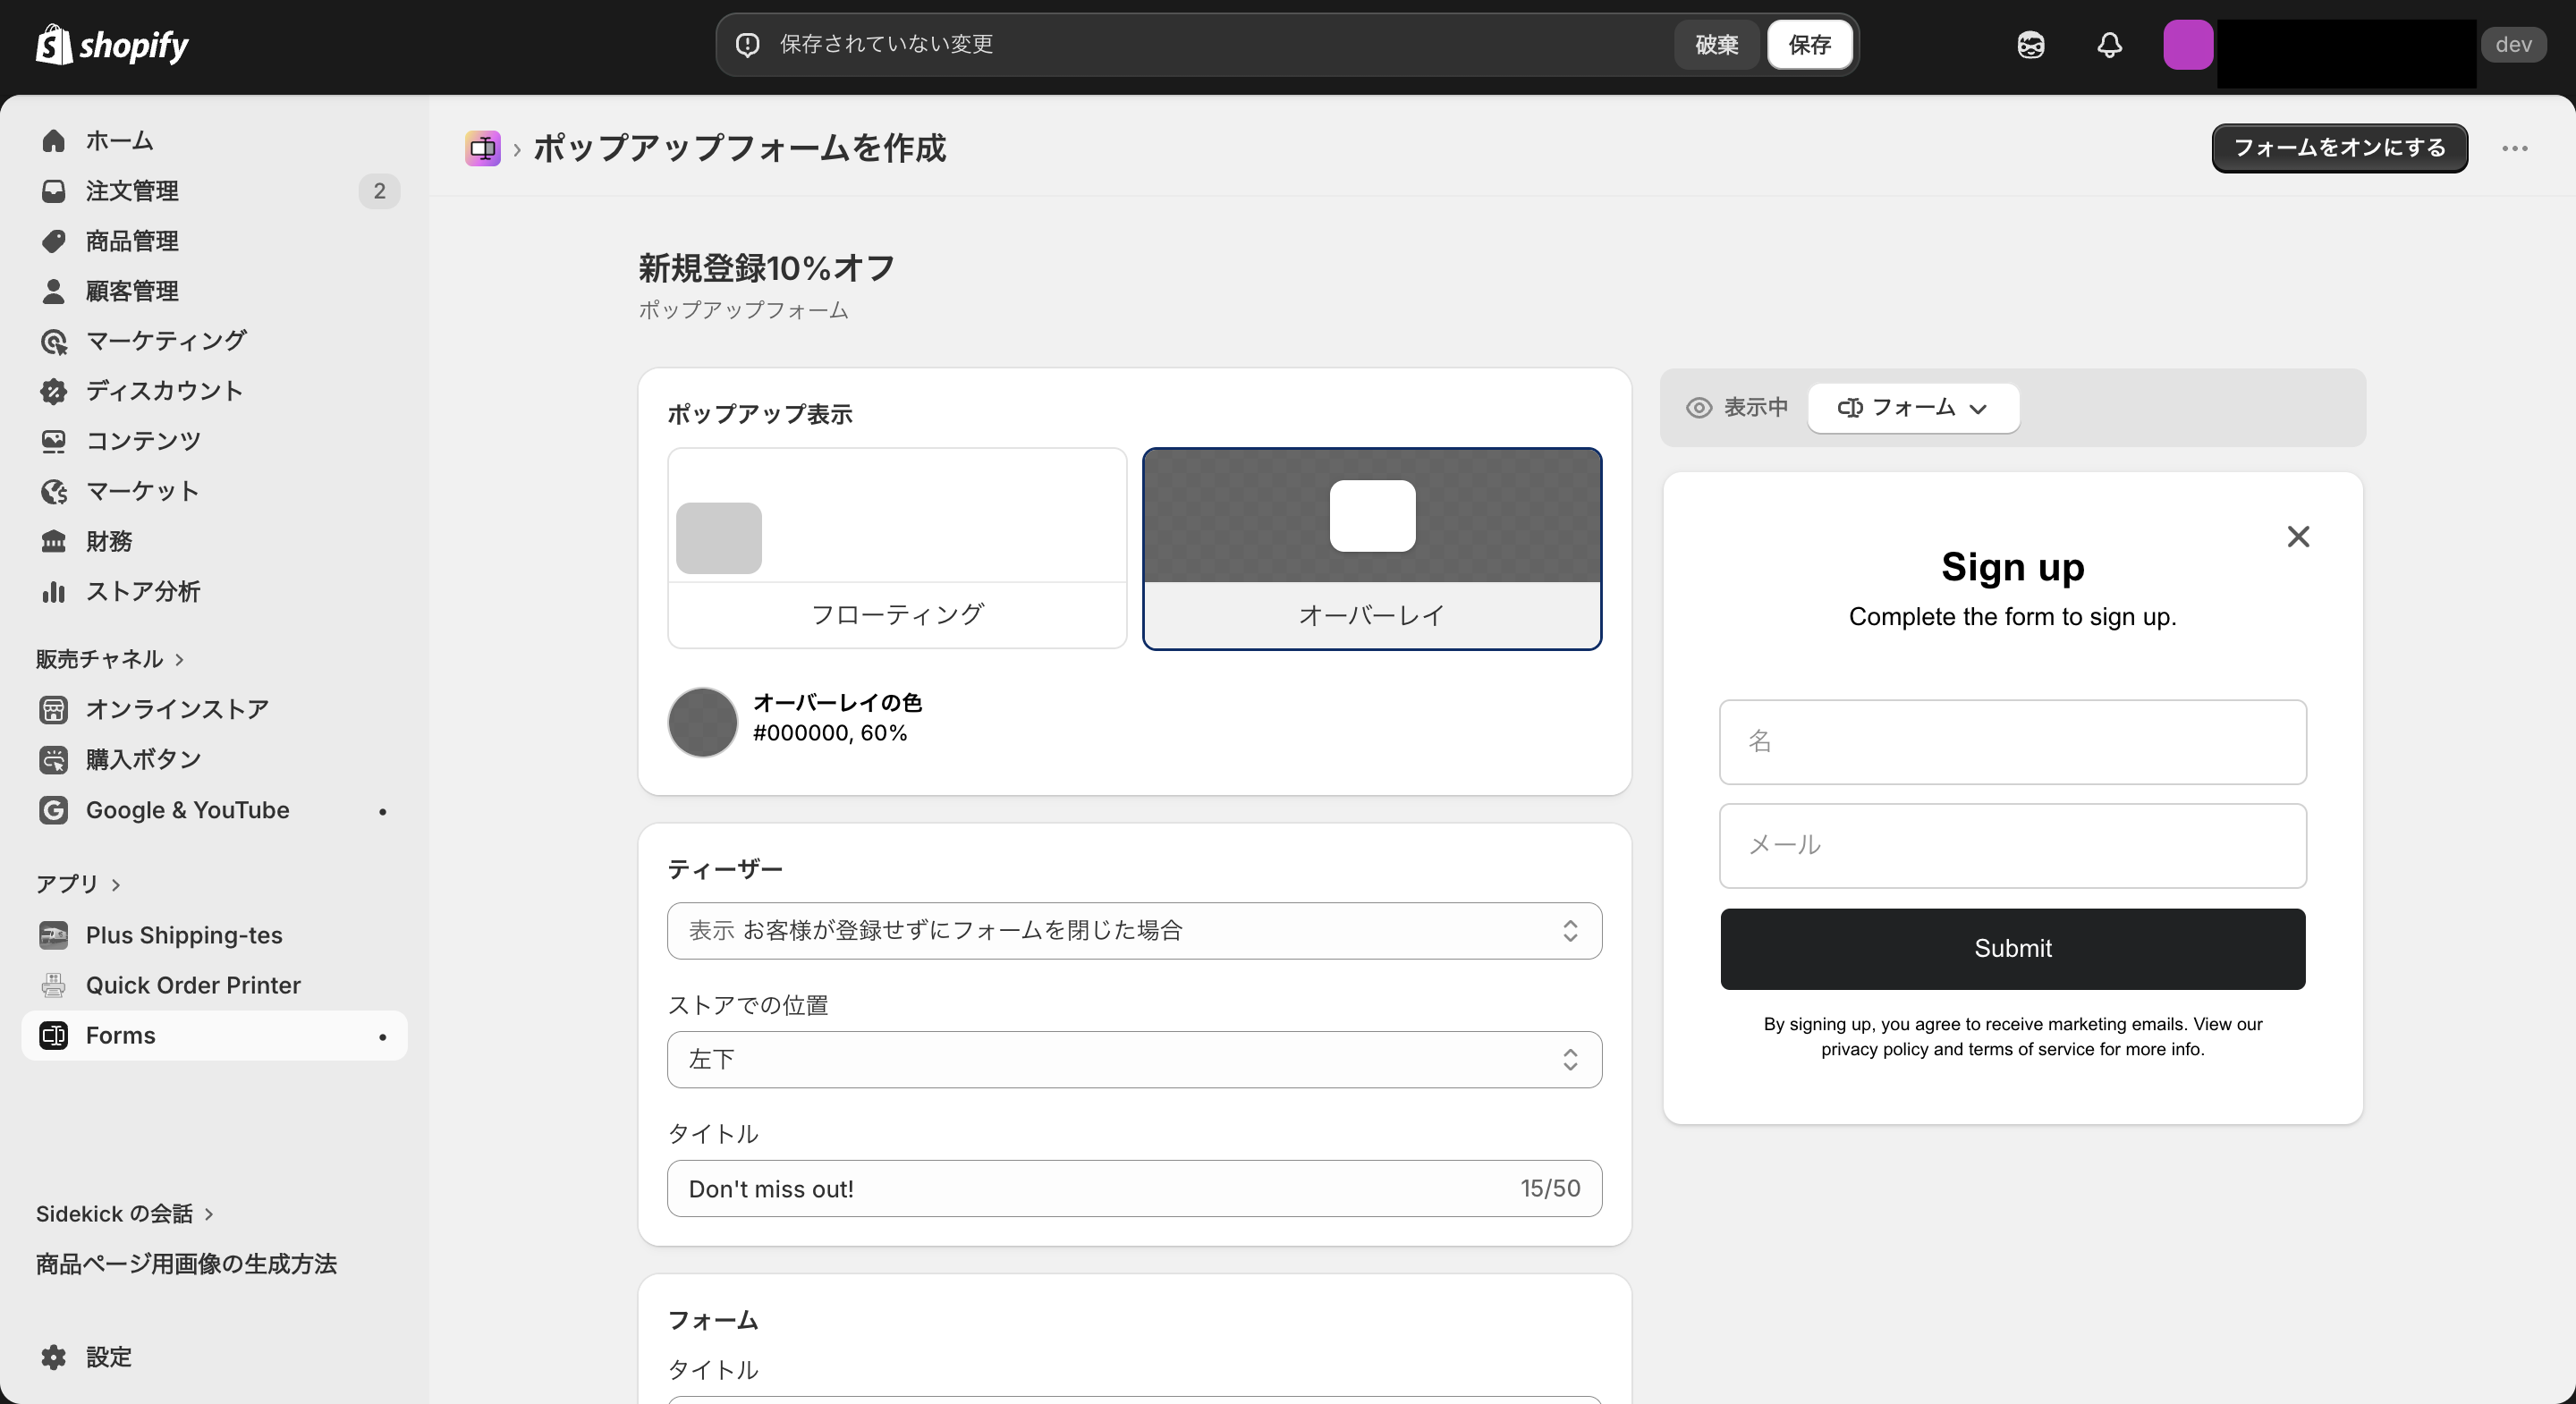Open 設定 at the bottom
The width and height of the screenshot is (2576, 1404).
(108, 1357)
